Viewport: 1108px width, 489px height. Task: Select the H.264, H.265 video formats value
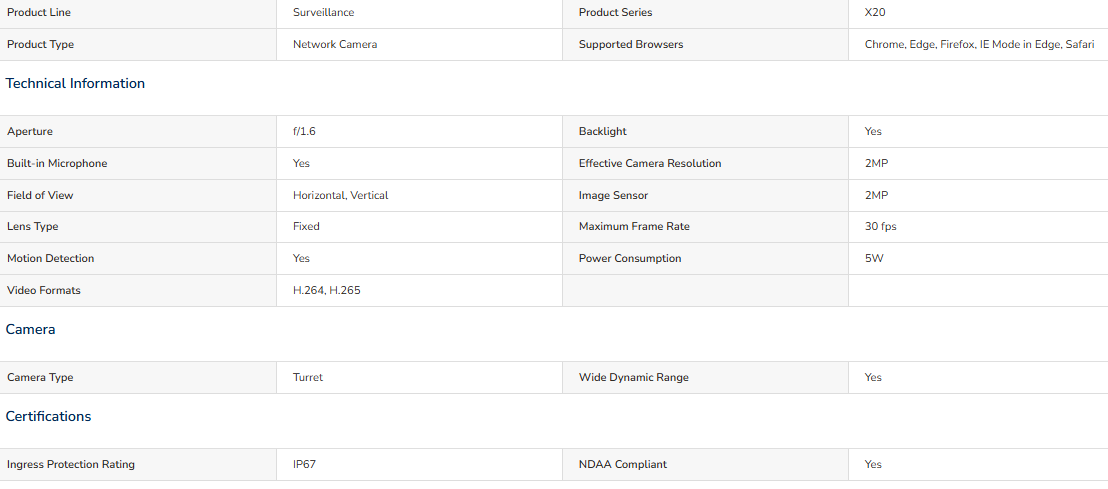click(326, 290)
